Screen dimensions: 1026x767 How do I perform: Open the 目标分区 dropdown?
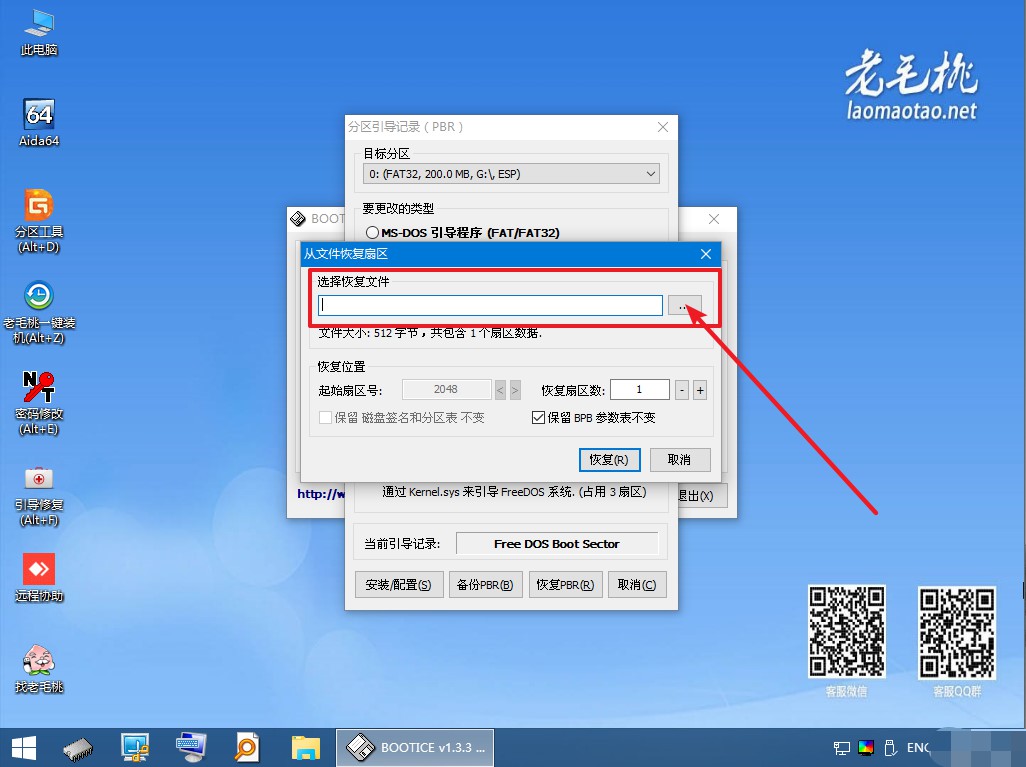[511, 174]
